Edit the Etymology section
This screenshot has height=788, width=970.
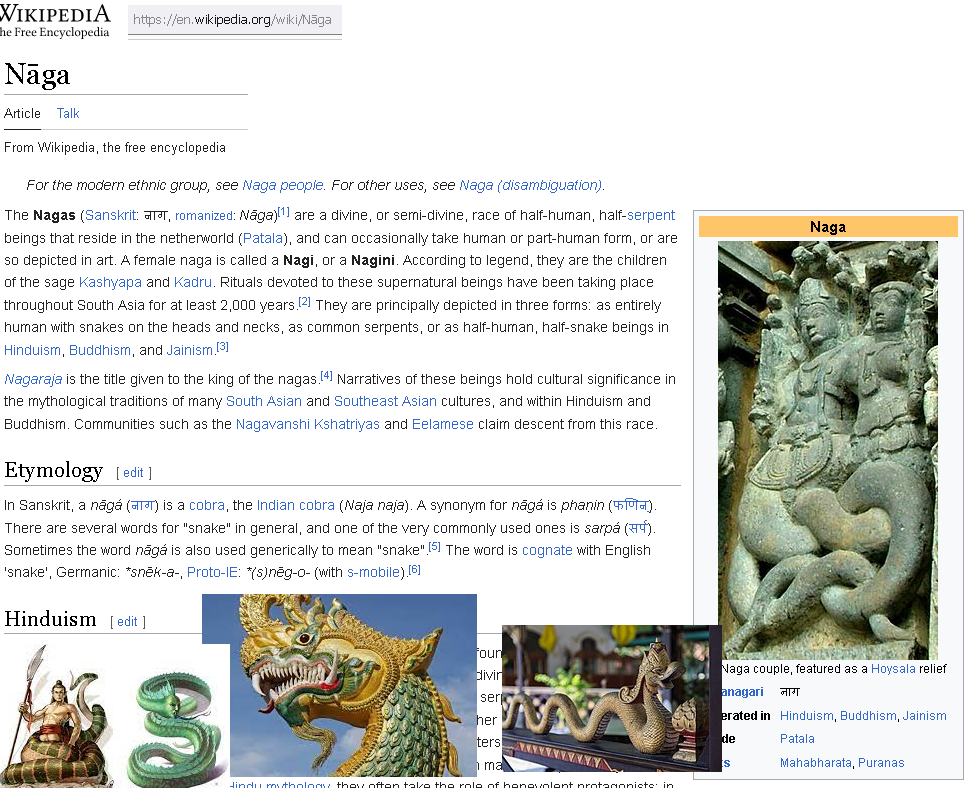click(133, 473)
